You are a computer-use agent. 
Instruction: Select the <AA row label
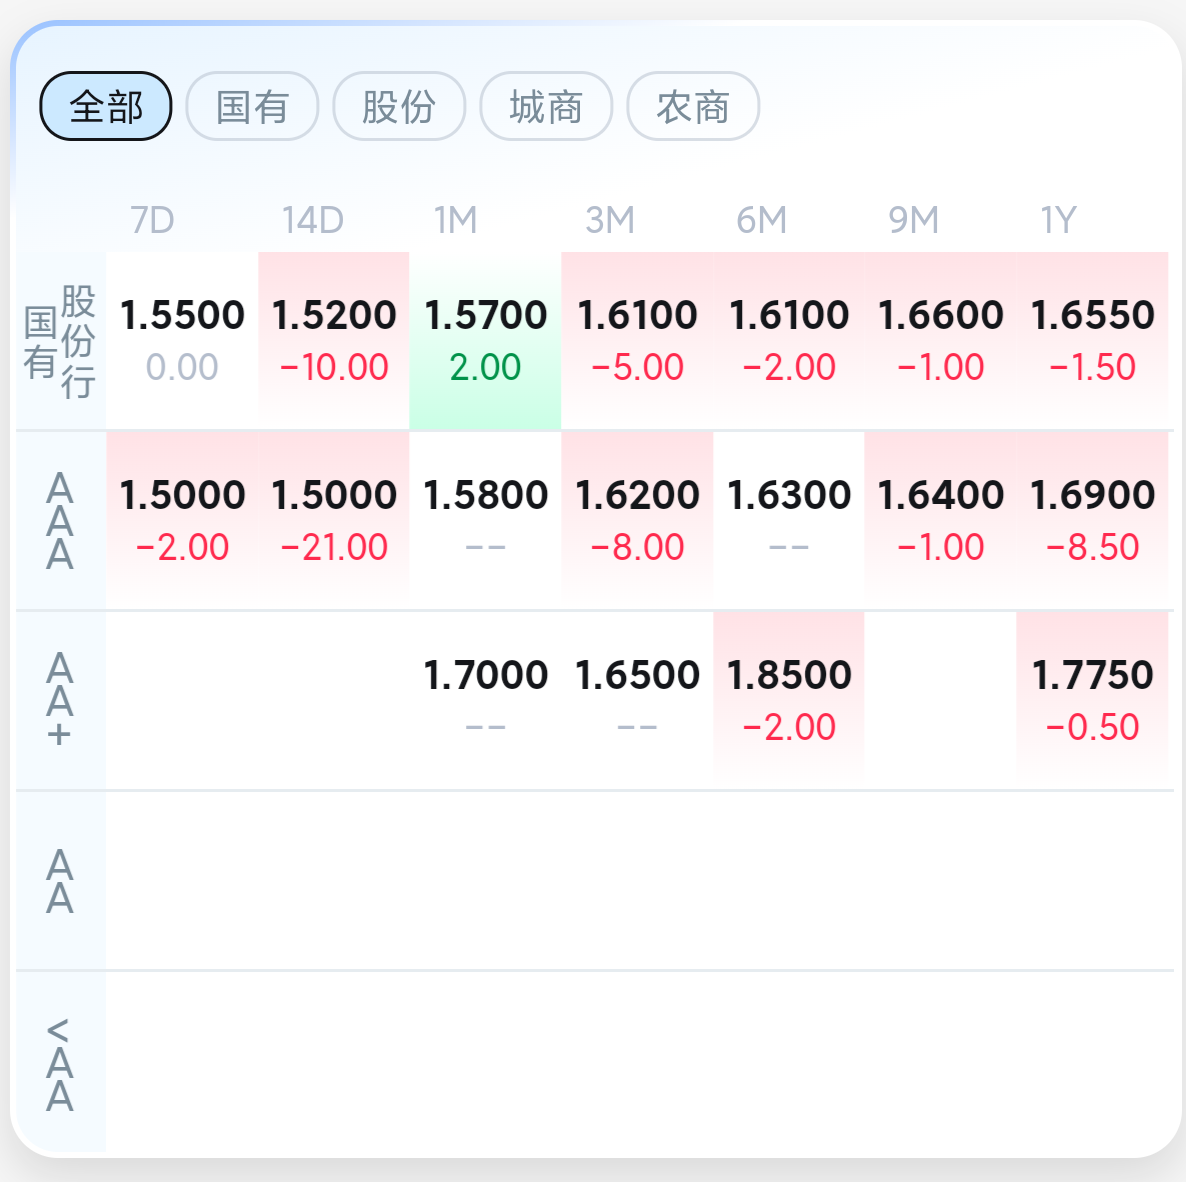pos(61,1063)
